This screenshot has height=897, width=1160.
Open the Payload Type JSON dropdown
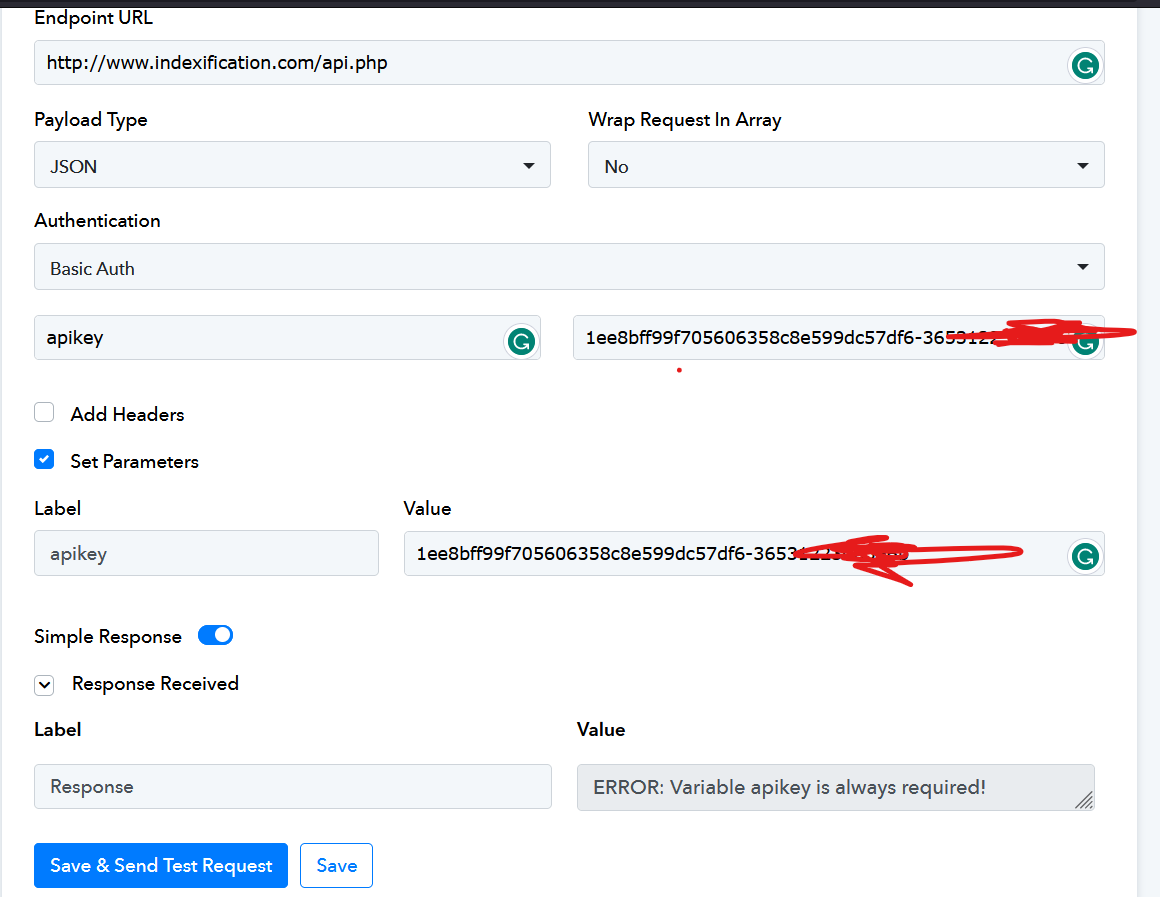tap(292, 164)
